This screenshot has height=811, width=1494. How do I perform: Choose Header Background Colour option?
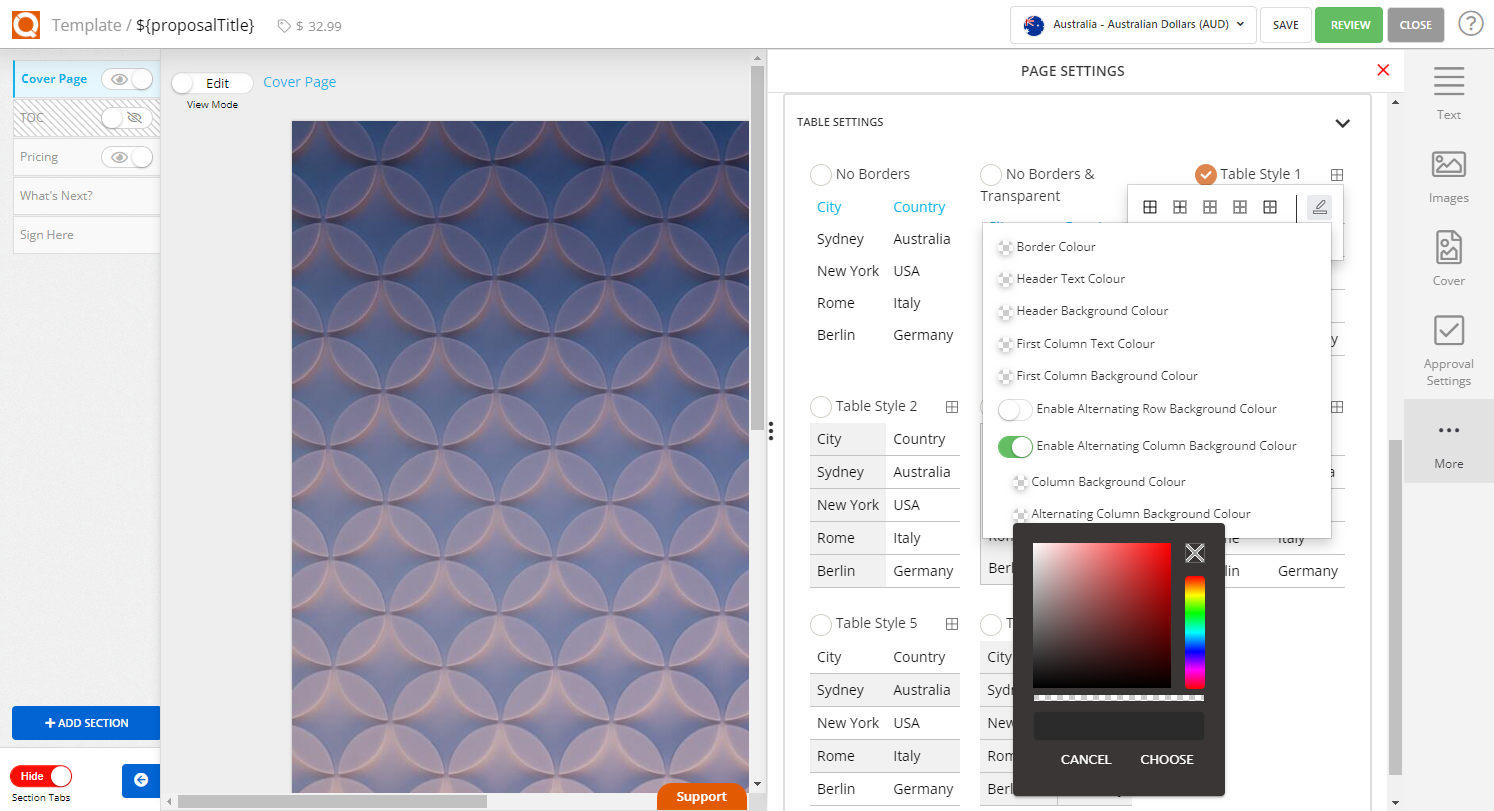[x=1092, y=311]
